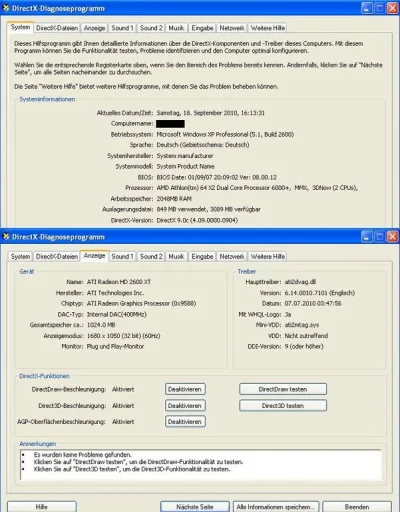
Task: Deactivate Direct3D-Beschleunigung
Action: 185,405
